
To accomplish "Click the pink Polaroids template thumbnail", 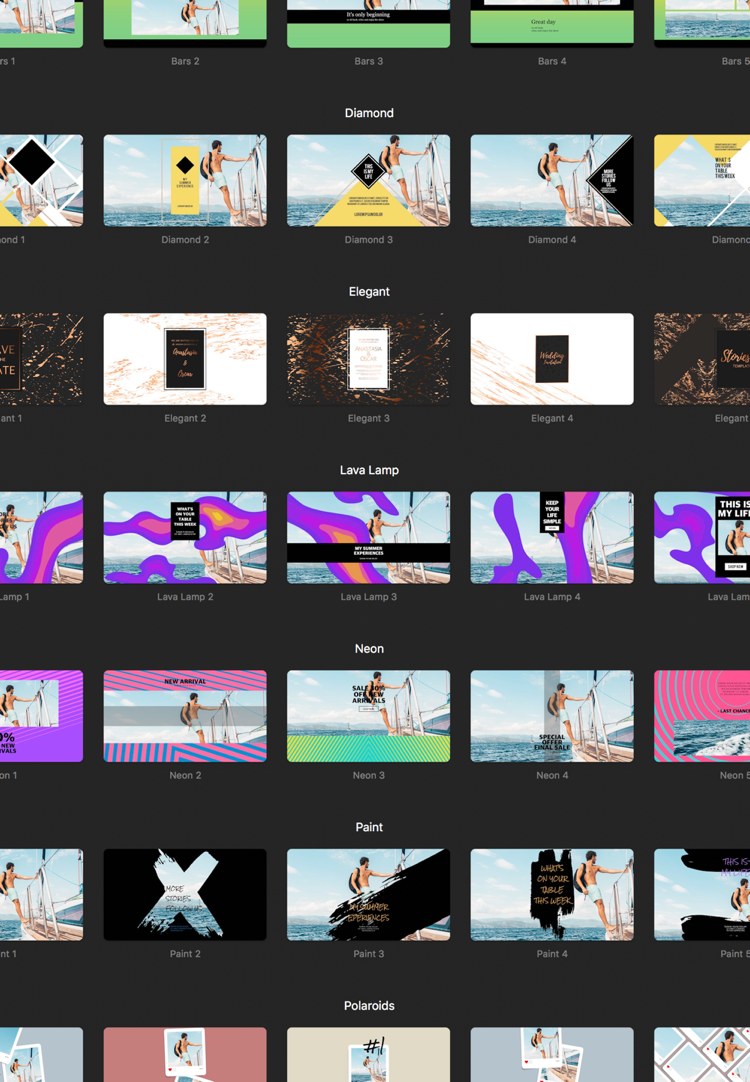I will [x=185, y=1054].
